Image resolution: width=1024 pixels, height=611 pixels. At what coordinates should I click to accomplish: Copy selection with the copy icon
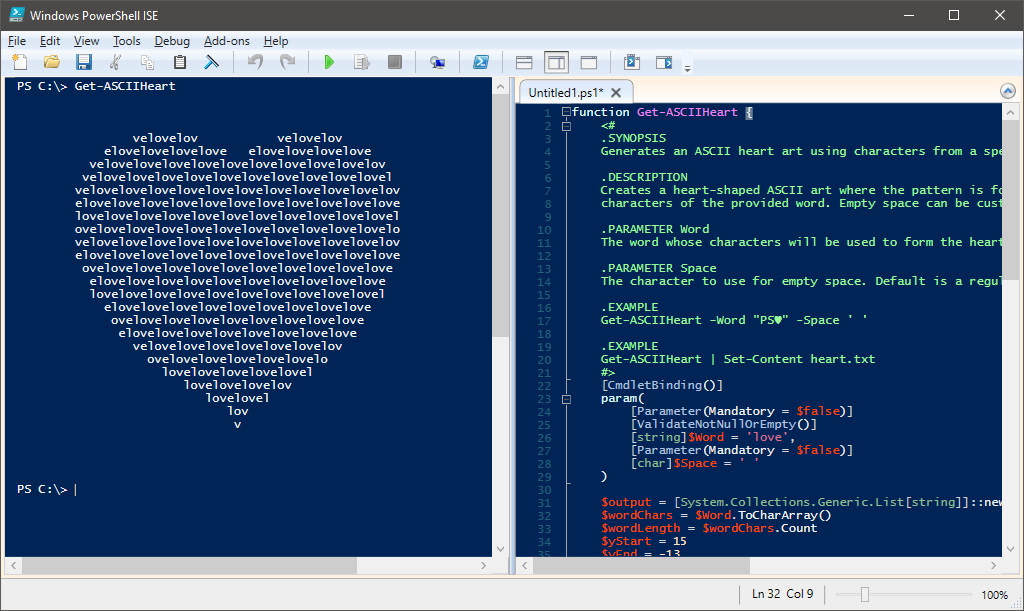148,62
